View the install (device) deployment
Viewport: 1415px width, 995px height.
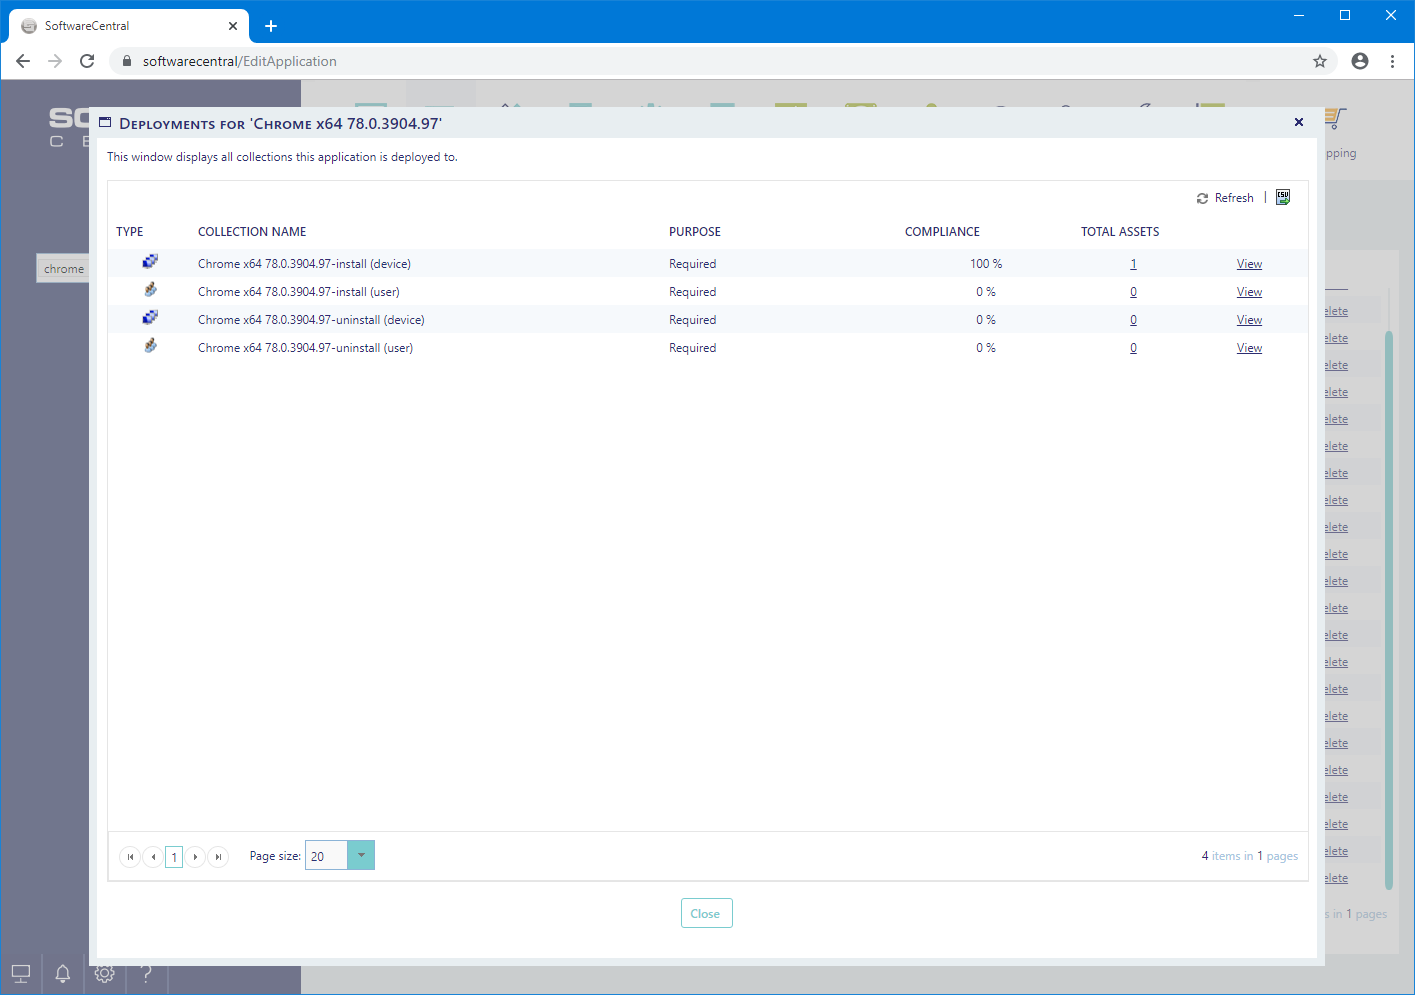[1249, 264]
